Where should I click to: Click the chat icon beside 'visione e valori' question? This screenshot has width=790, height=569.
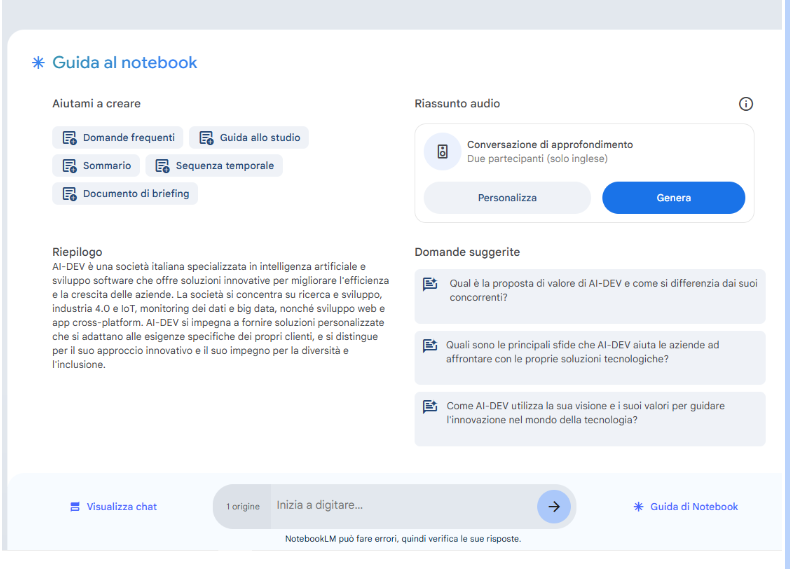(430, 407)
